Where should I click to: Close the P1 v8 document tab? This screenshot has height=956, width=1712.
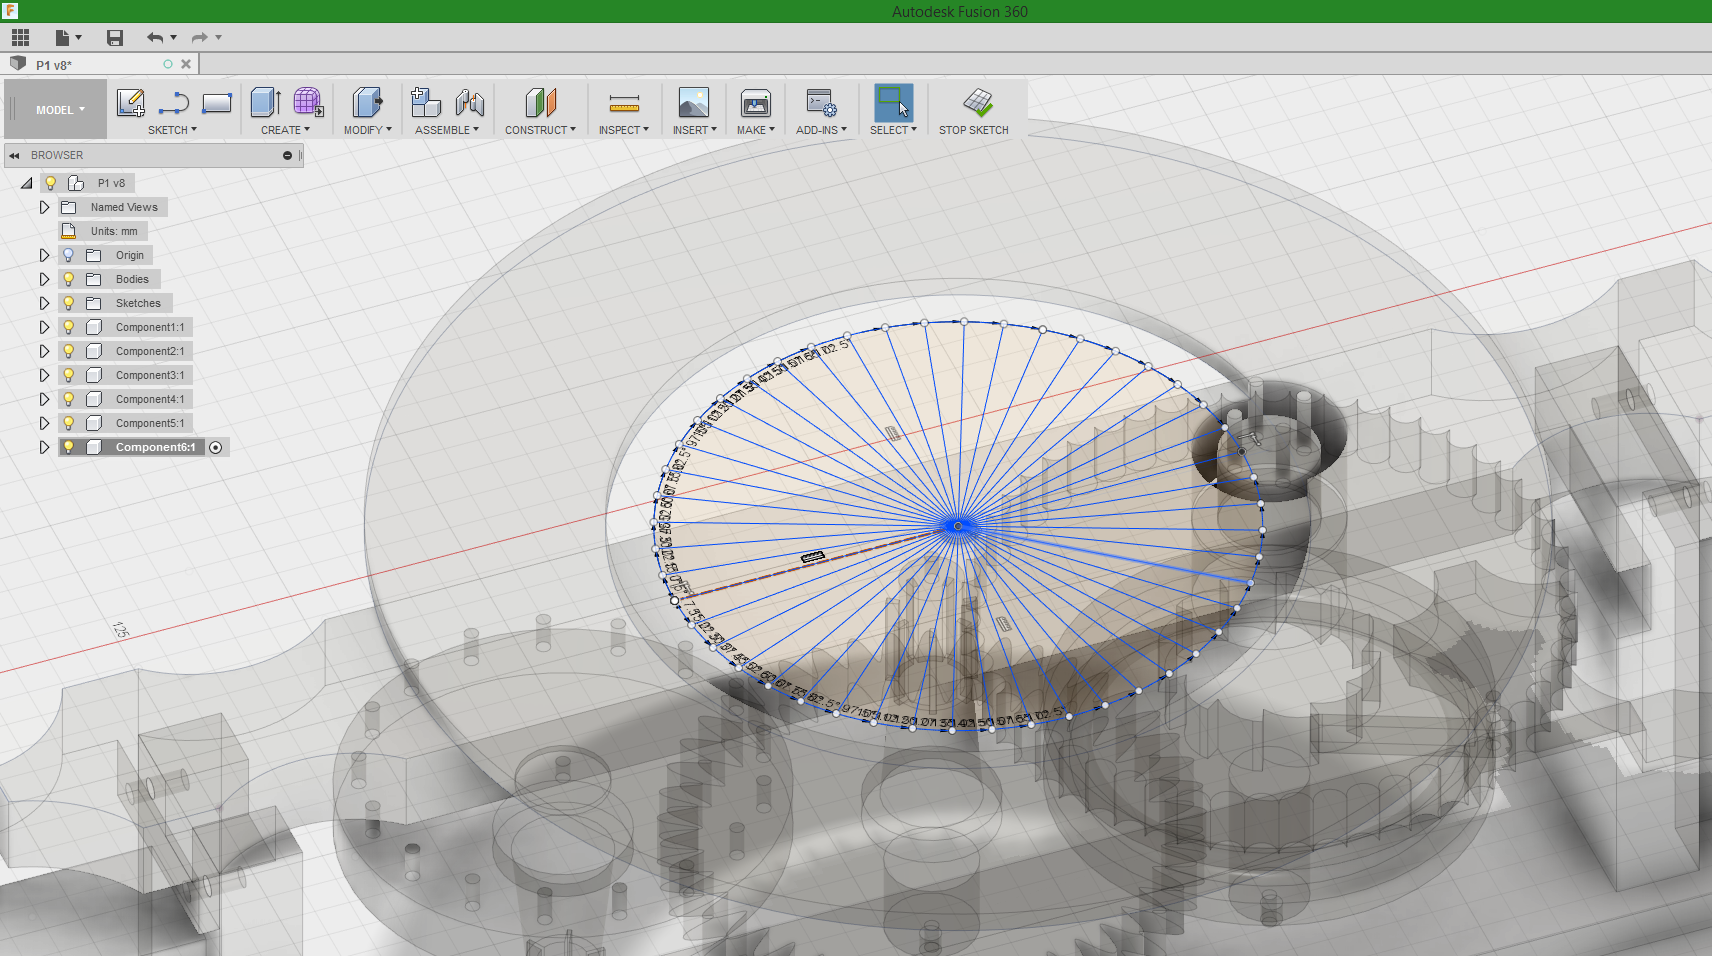[186, 64]
